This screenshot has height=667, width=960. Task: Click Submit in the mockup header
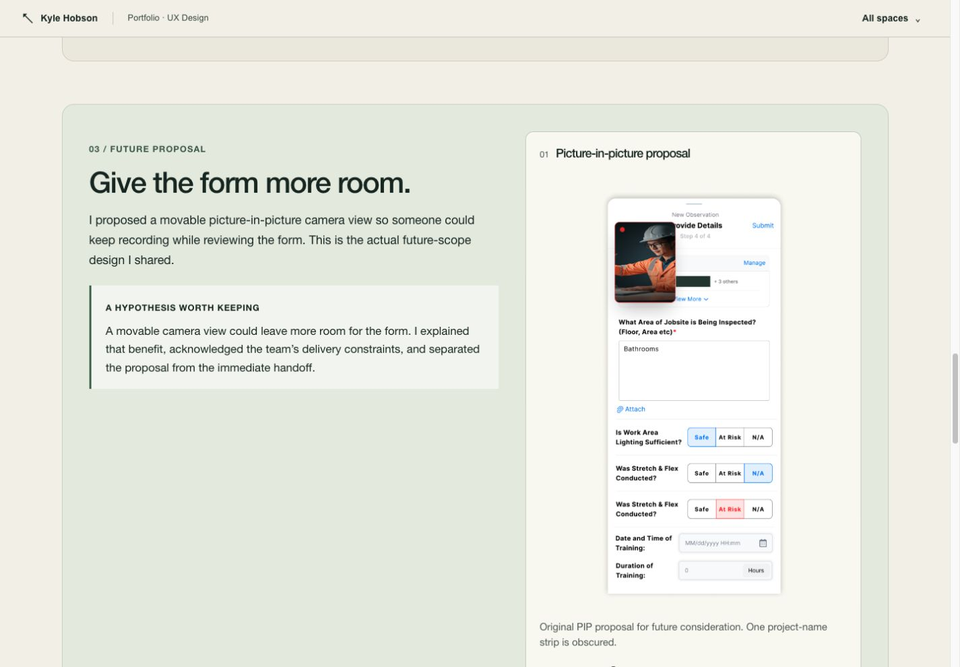pyautogui.click(x=762, y=225)
